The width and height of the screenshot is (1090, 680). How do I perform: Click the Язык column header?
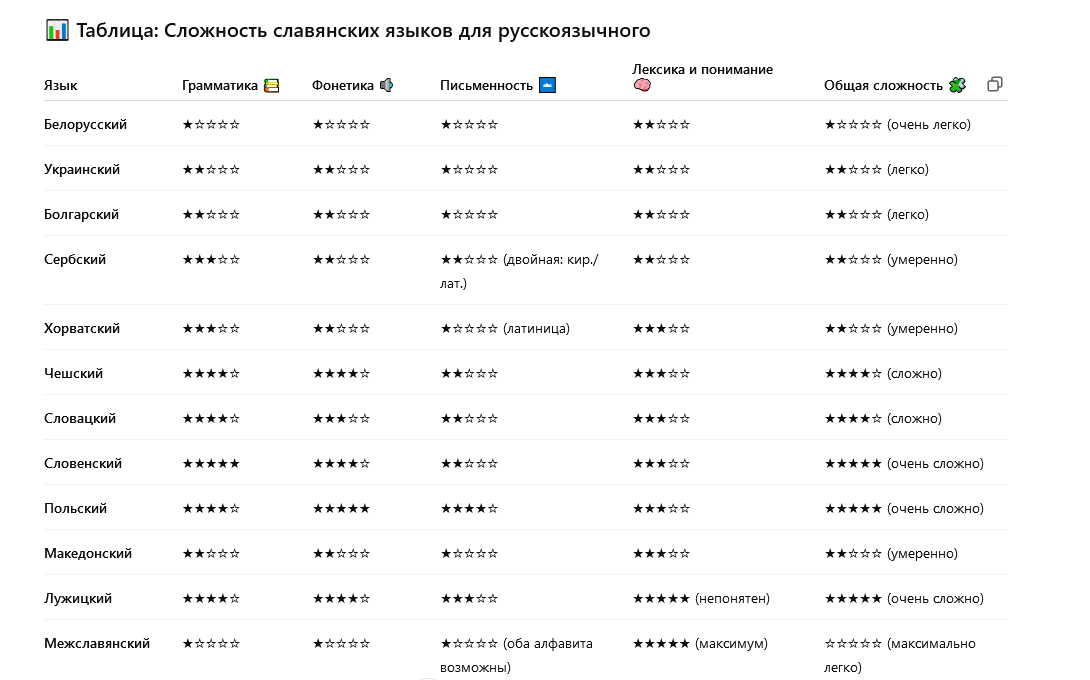pyautogui.click(x=61, y=86)
